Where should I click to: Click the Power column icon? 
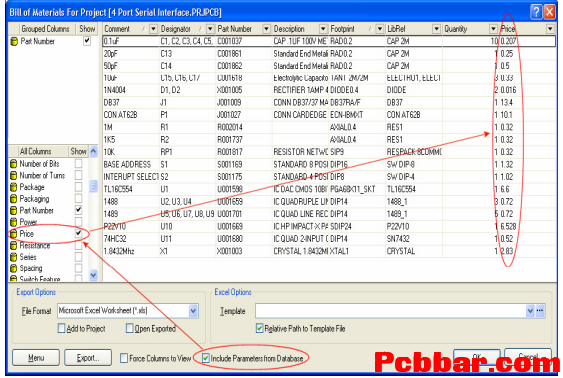(x=14, y=222)
